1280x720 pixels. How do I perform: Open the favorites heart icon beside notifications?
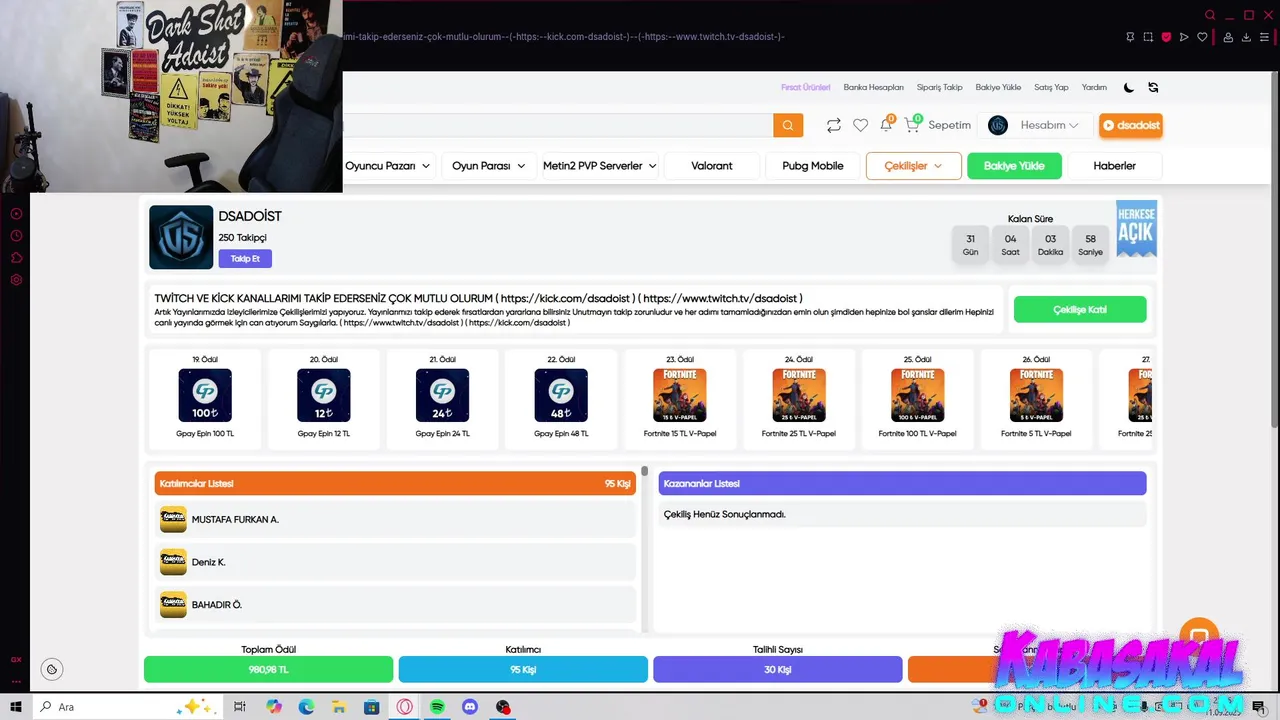click(x=860, y=125)
